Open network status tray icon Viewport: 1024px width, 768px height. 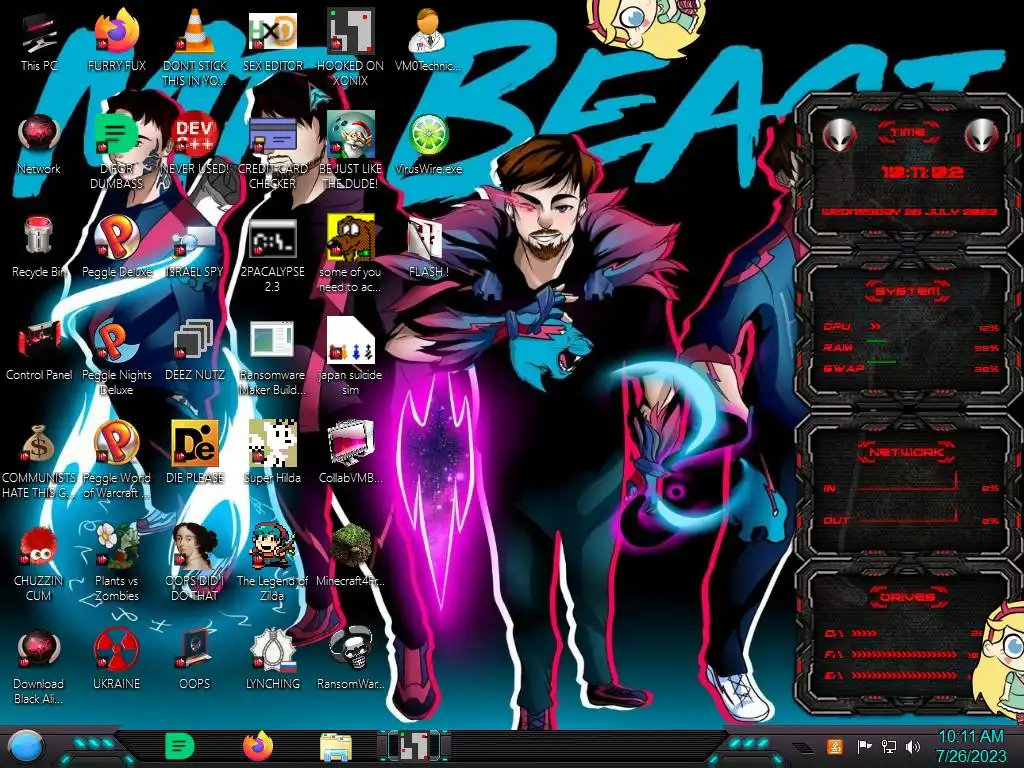[x=888, y=746]
